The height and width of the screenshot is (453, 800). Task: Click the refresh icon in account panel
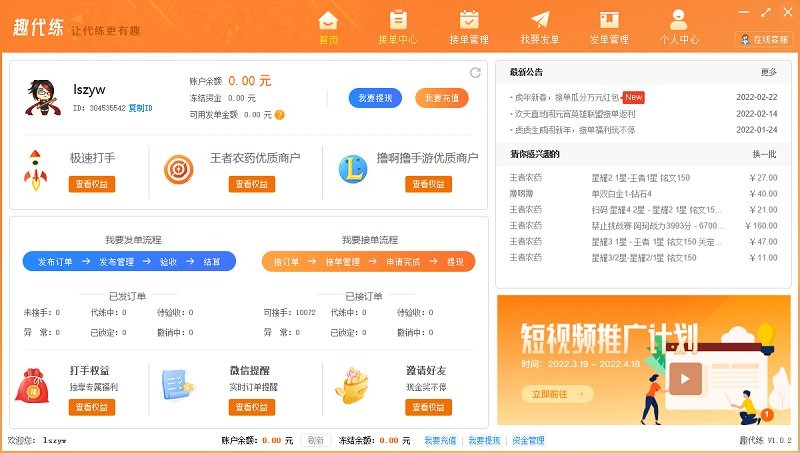tap(475, 72)
